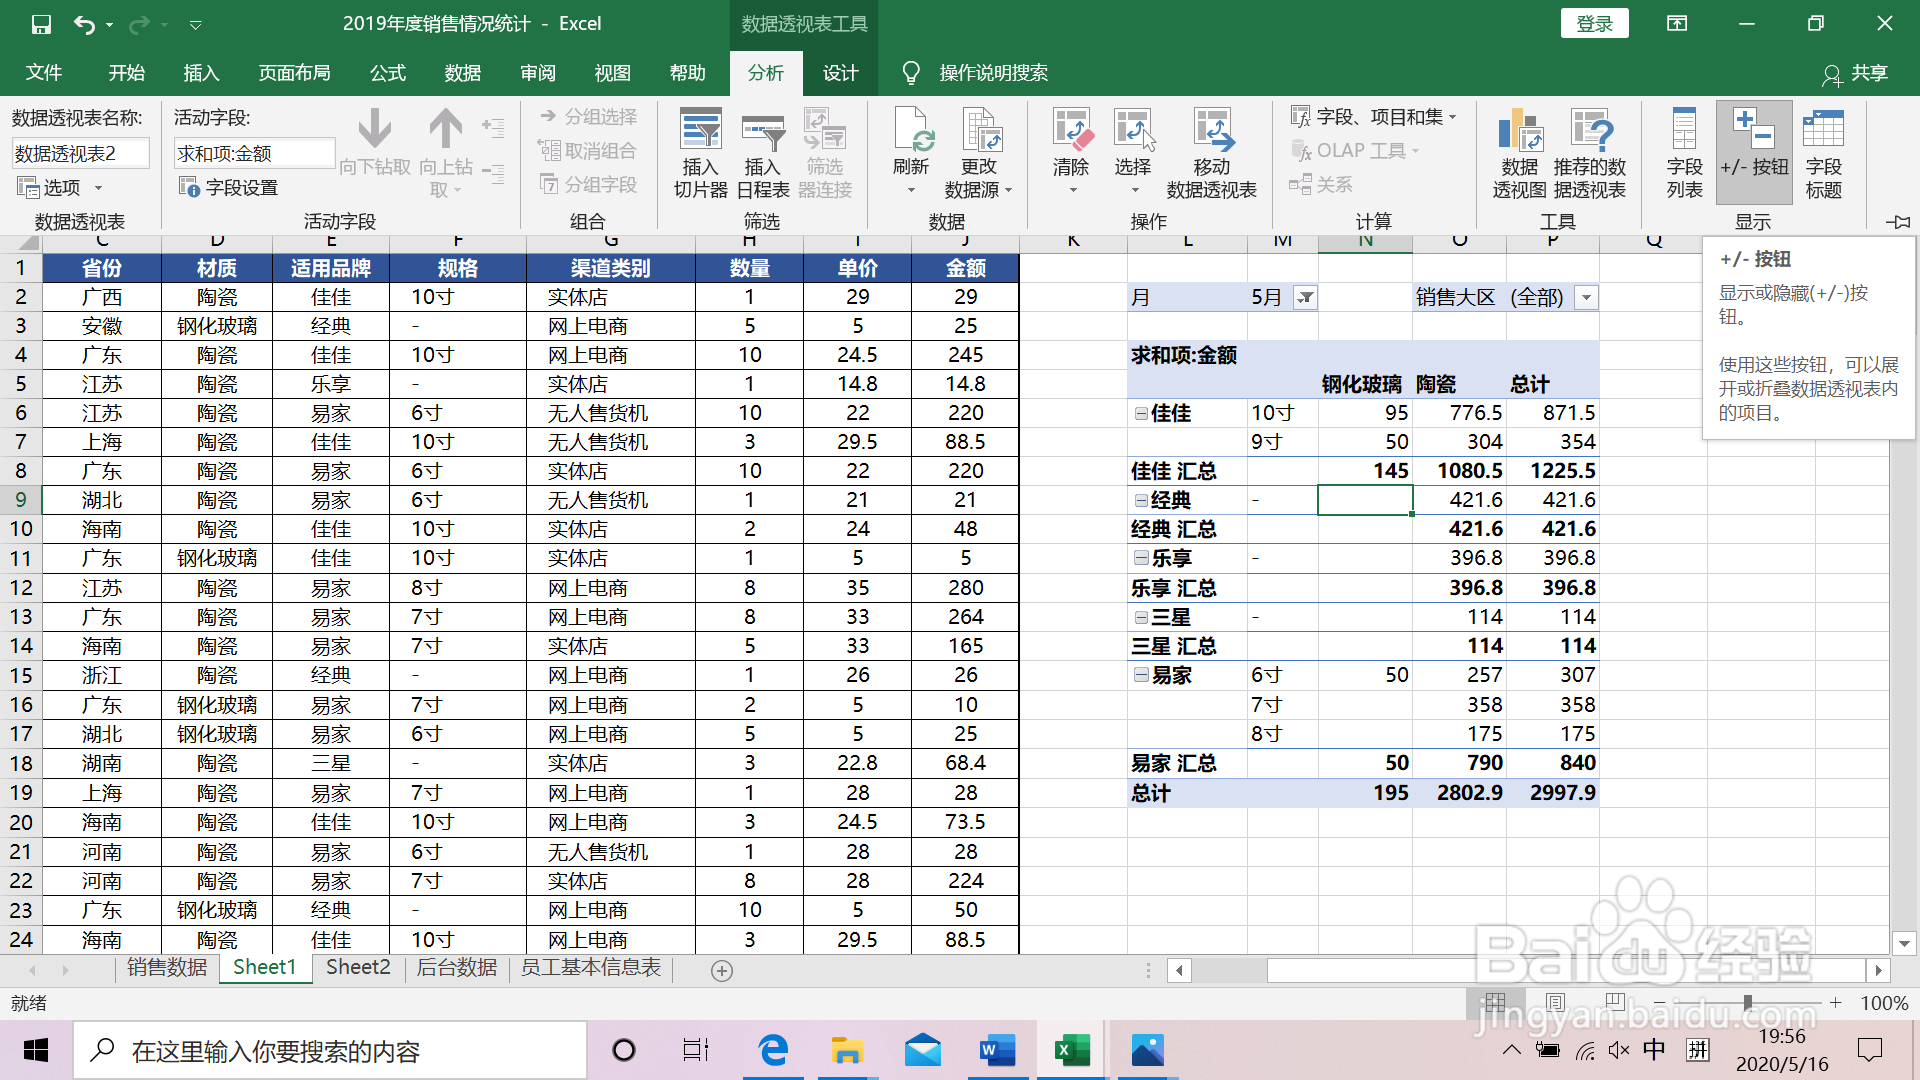Click Recommended PivotTables (推荐的数据透视表)

pyautogui.click(x=1590, y=153)
